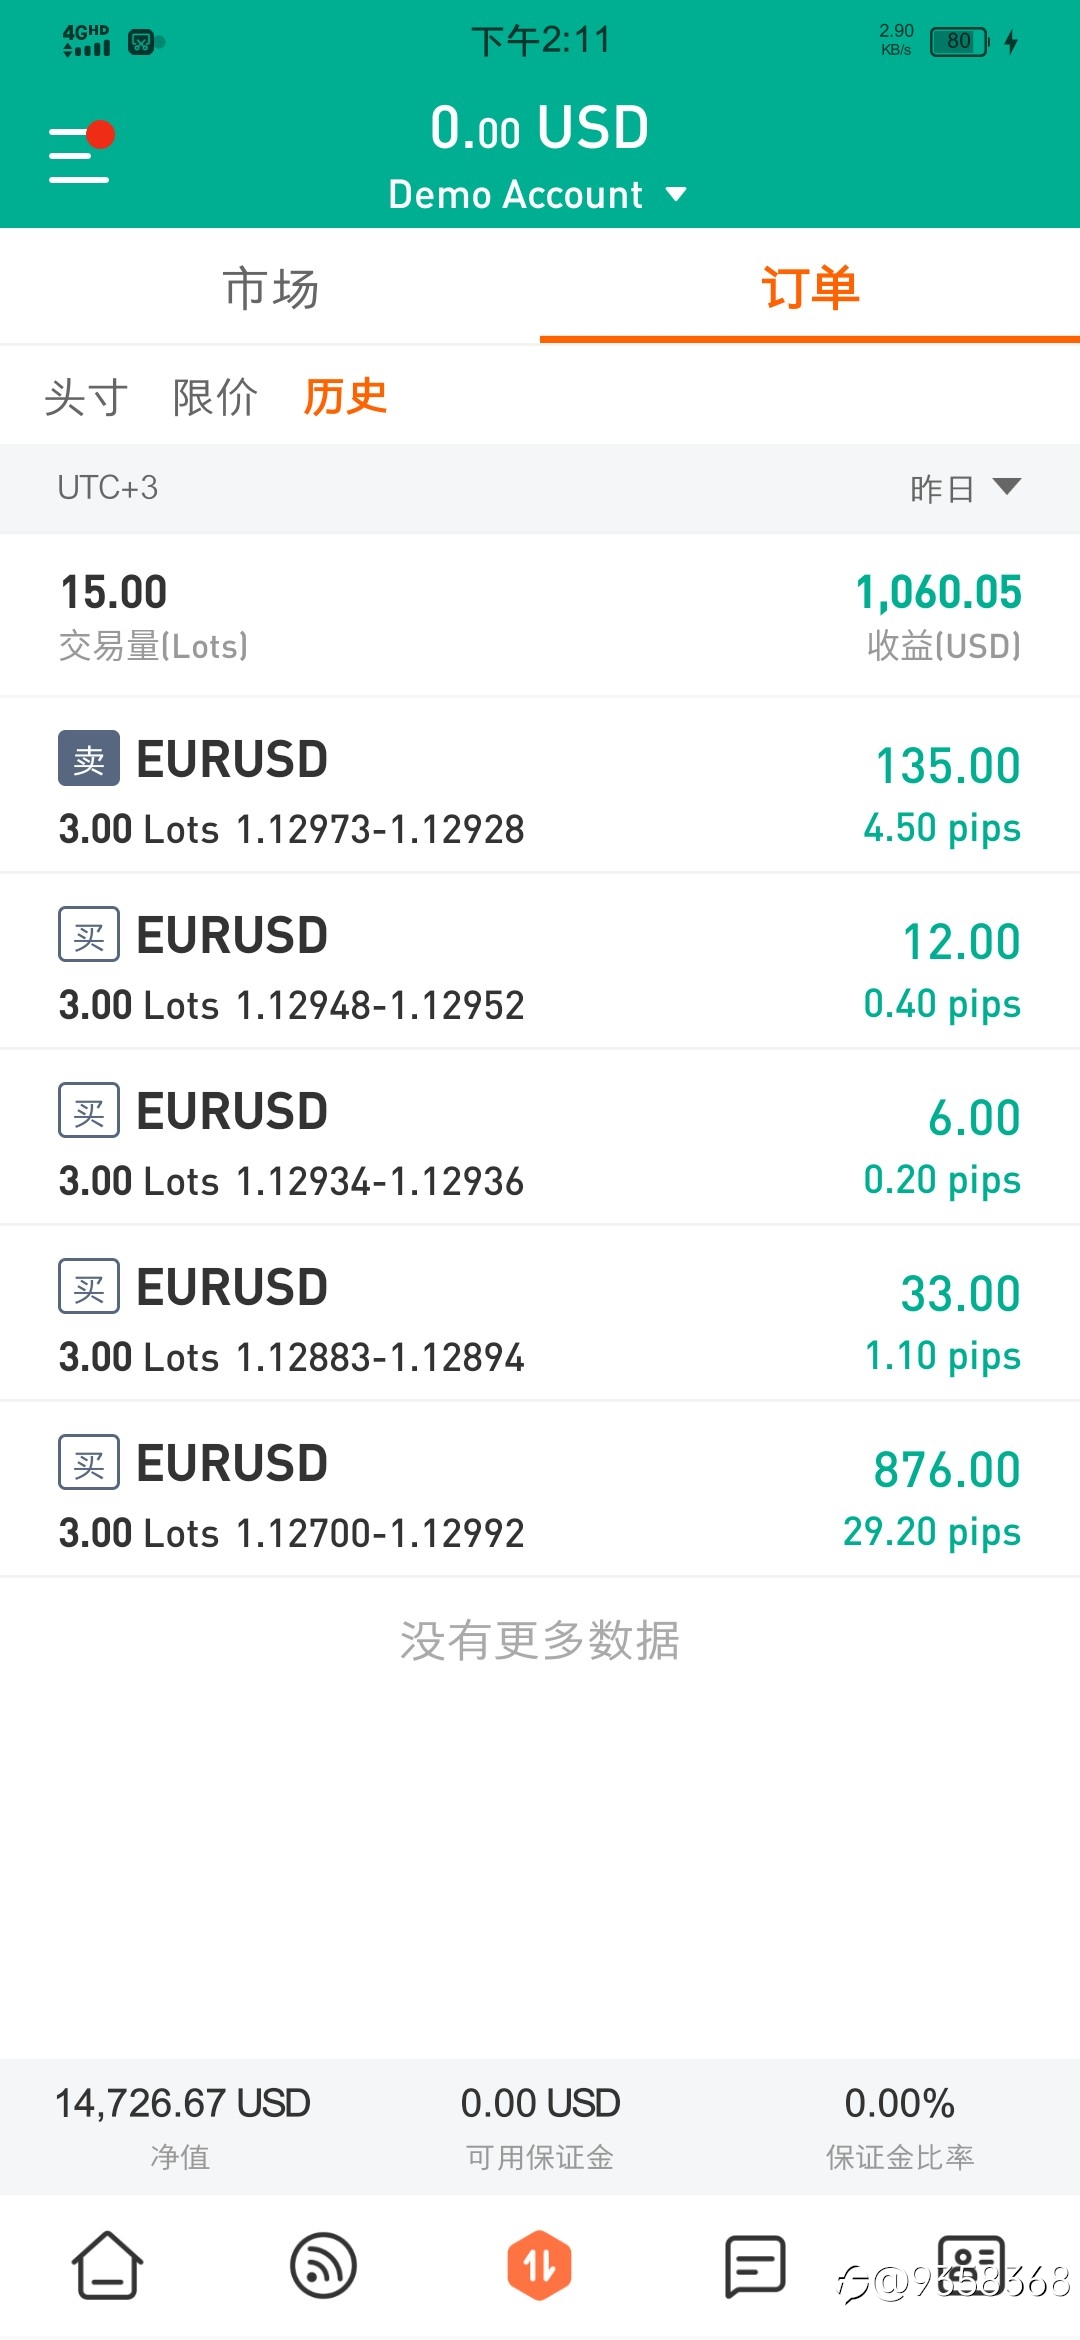This screenshot has width=1080, height=2340.
Task: Tap the home icon in bottom navigation
Action: (107, 2265)
